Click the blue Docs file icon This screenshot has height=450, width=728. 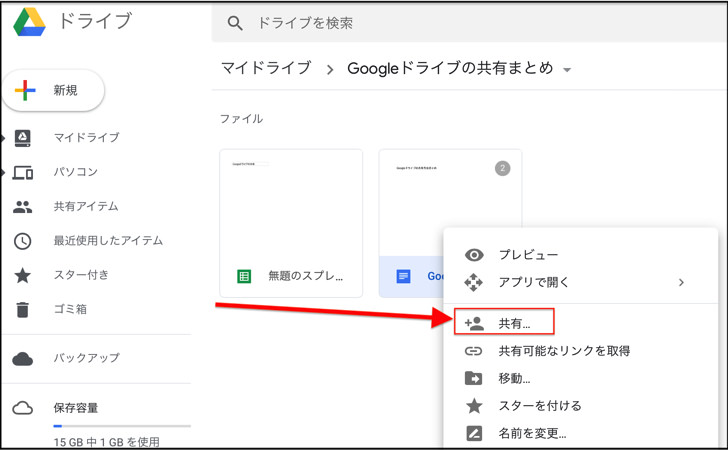coord(403,276)
